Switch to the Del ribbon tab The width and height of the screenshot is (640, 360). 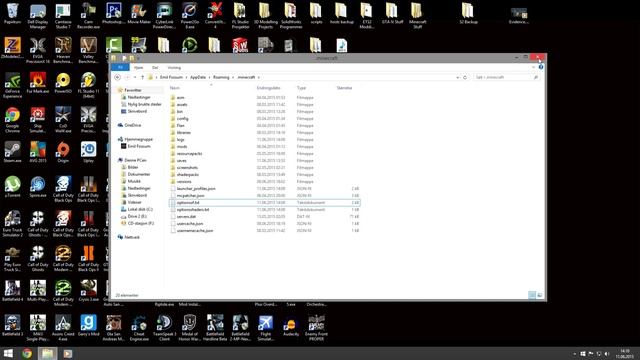(155, 67)
